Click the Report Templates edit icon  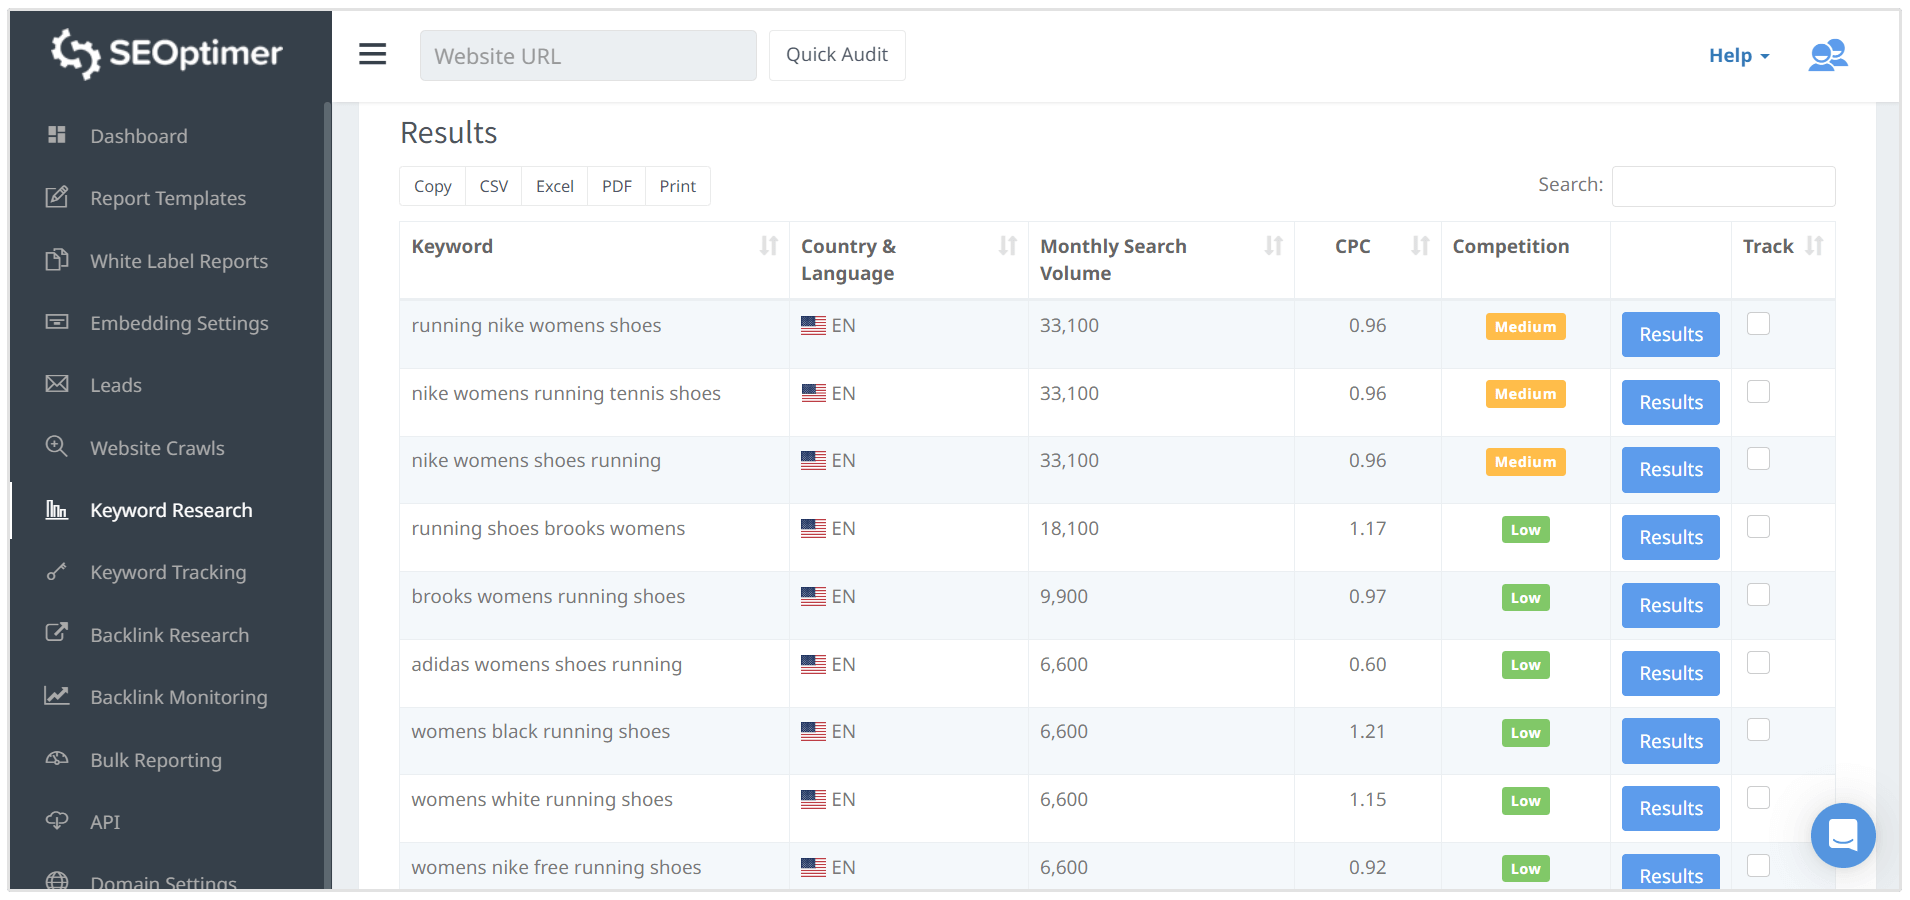tap(57, 197)
